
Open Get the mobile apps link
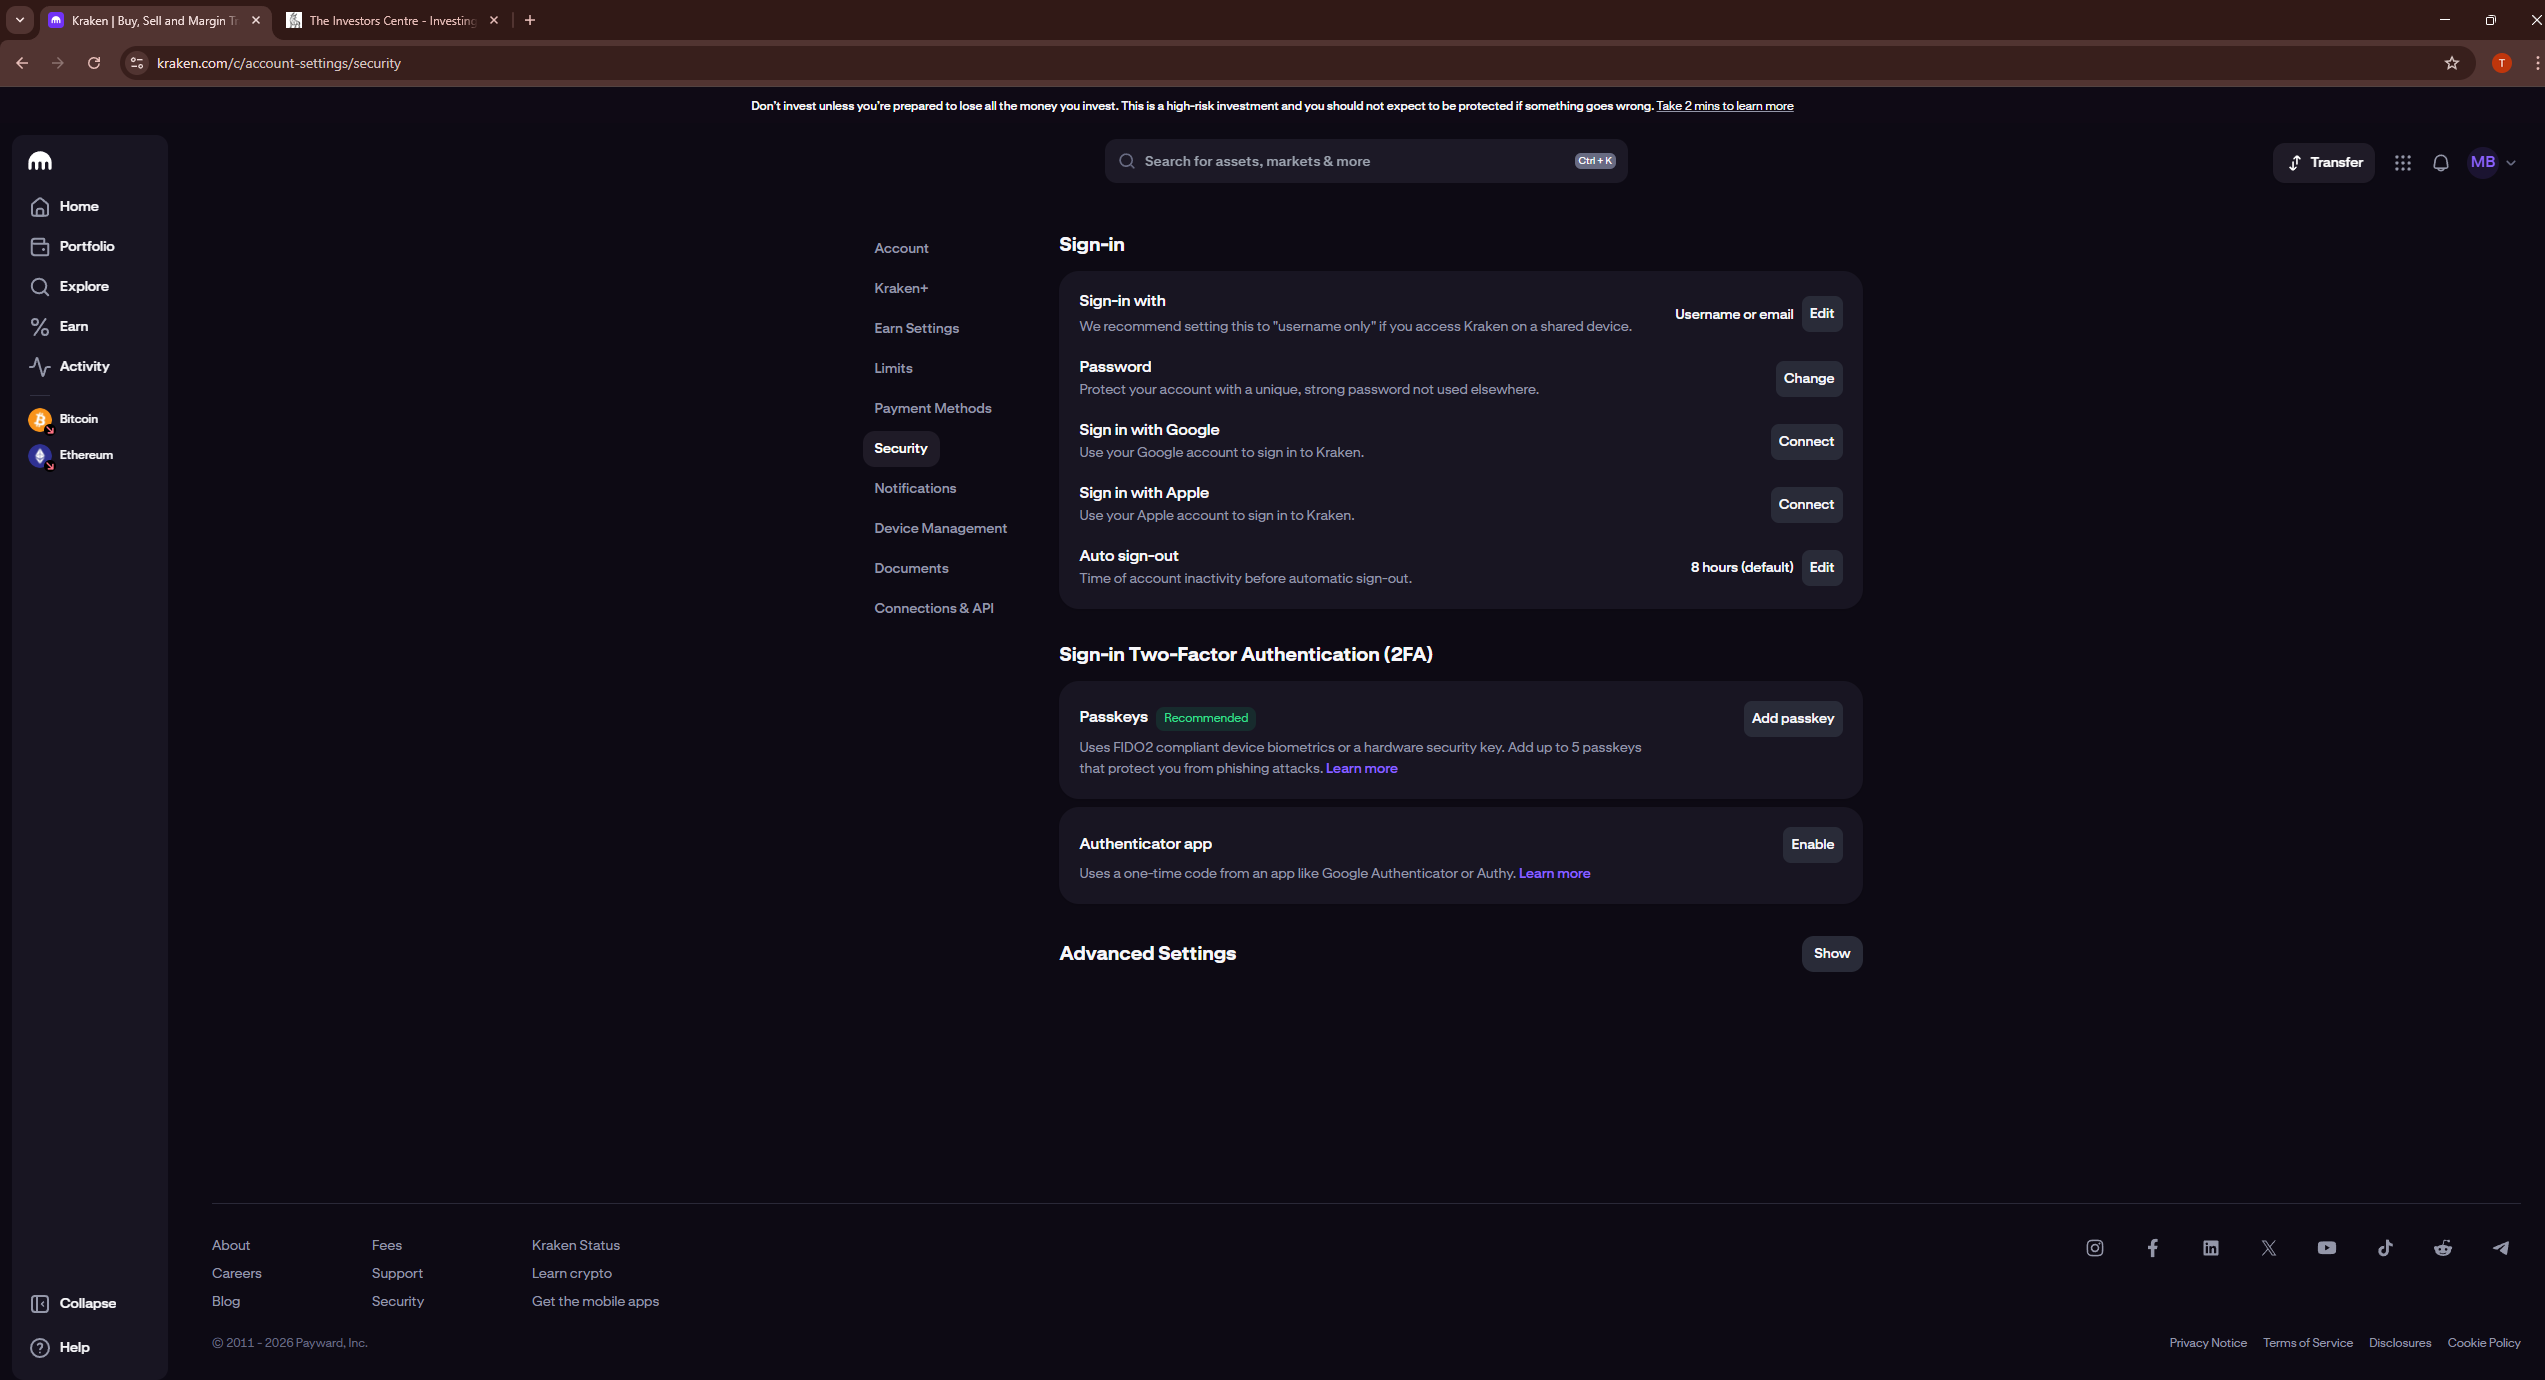coord(595,1301)
